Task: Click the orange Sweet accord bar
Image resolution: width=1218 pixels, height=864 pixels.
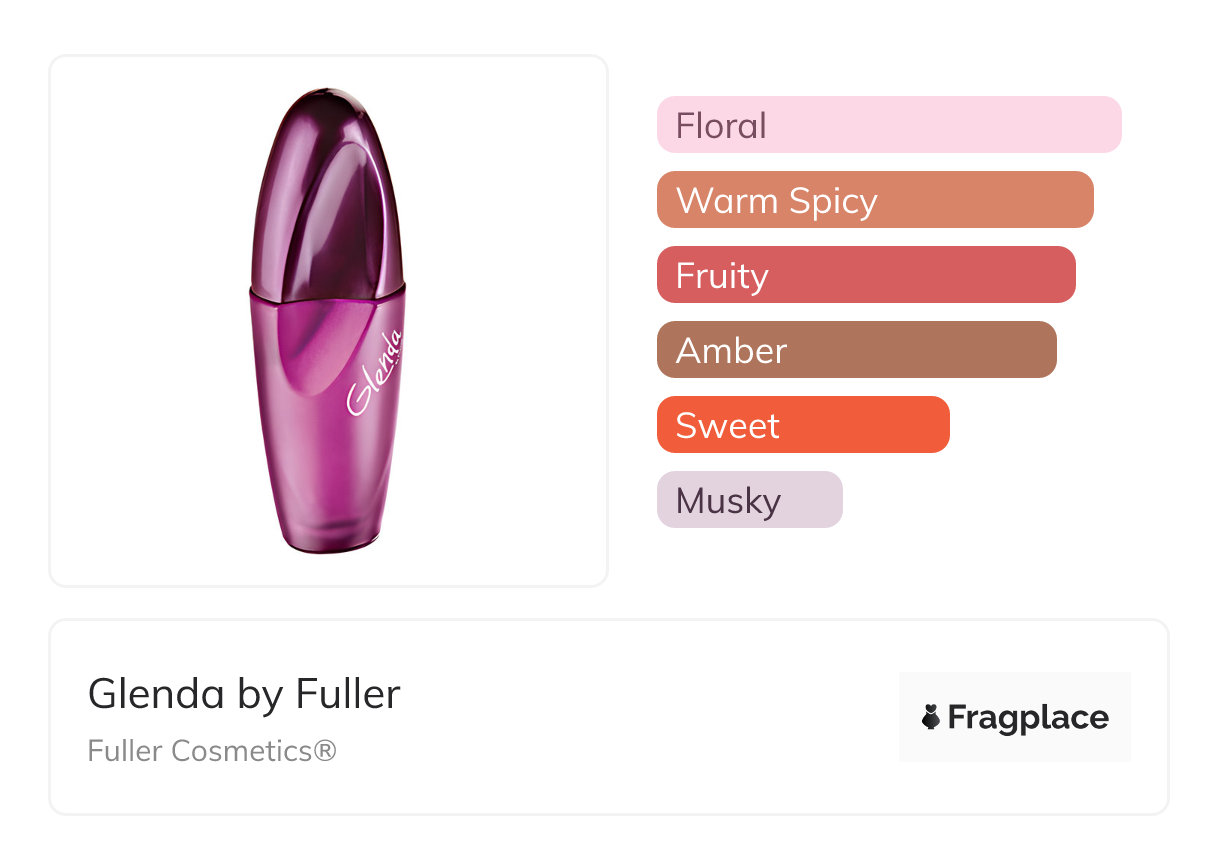Action: point(802,425)
